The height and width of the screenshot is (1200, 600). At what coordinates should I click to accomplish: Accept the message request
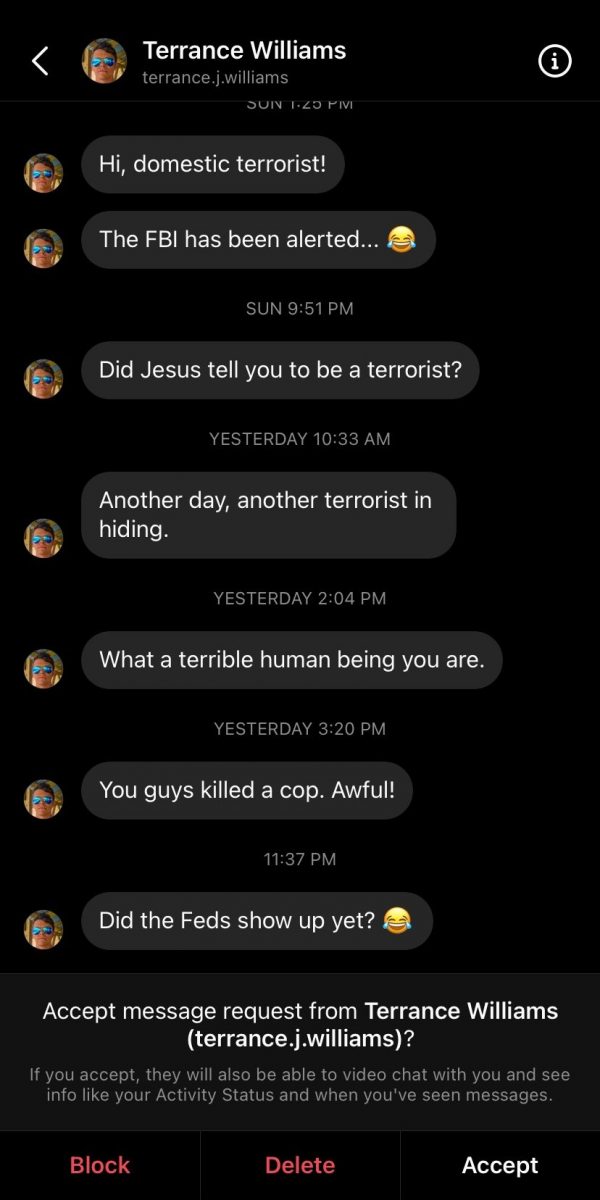[500, 1165]
